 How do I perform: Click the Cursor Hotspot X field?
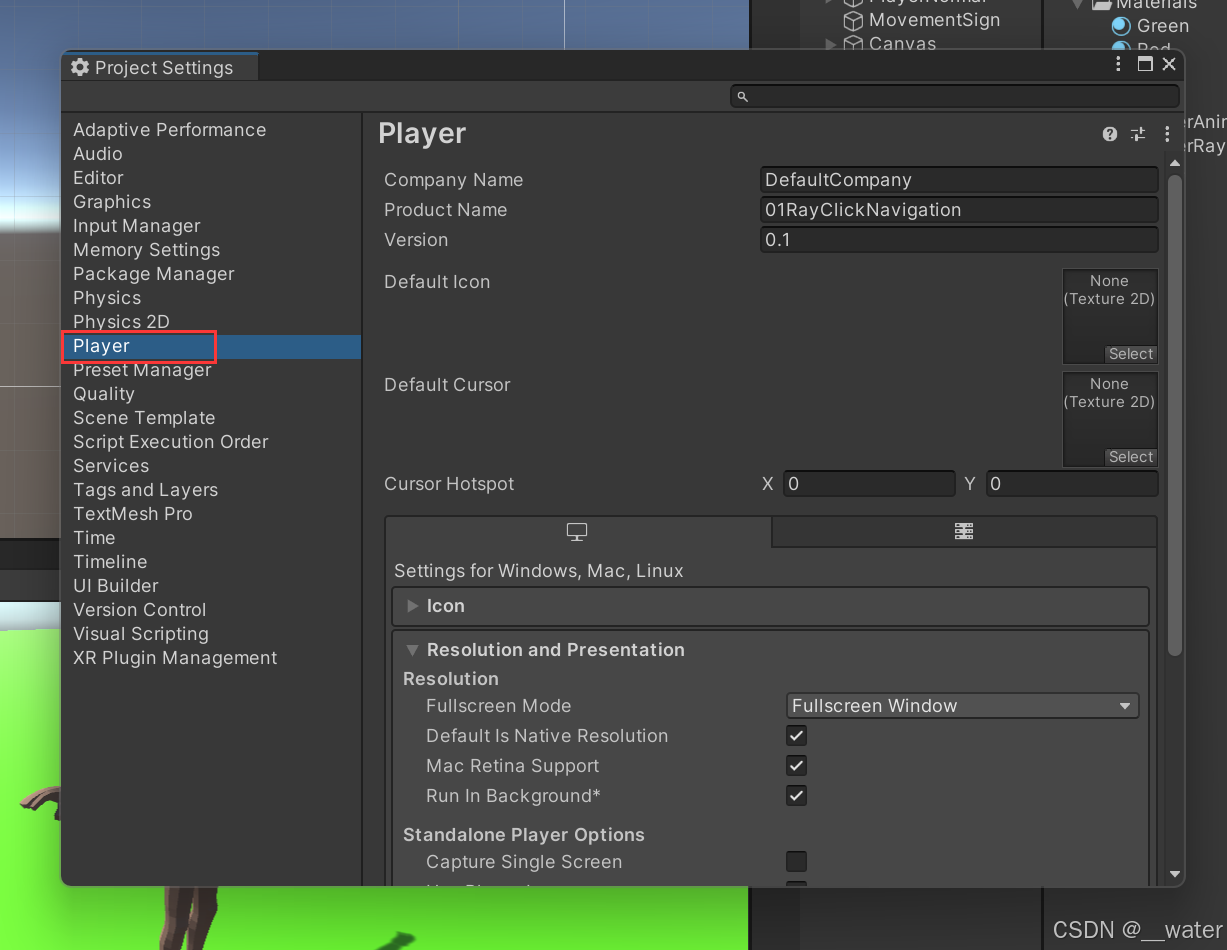point(869,484)
